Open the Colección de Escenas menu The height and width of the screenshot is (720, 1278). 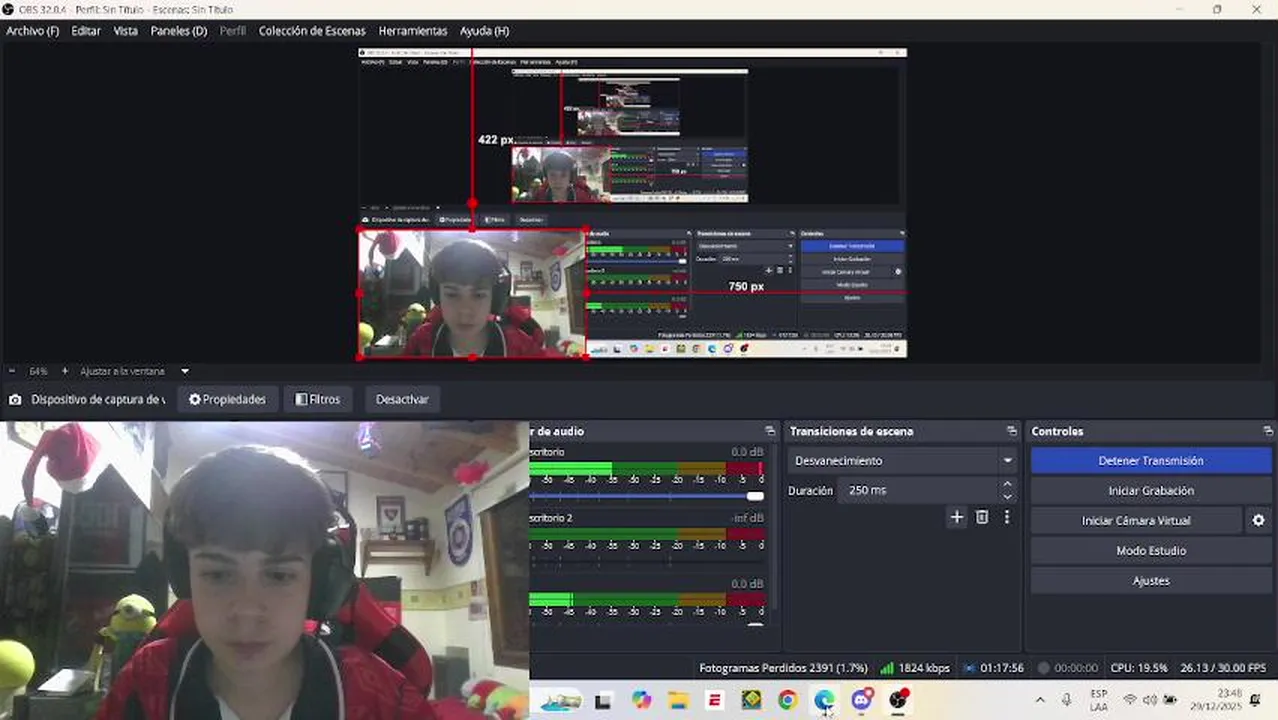tap(312, 31)
